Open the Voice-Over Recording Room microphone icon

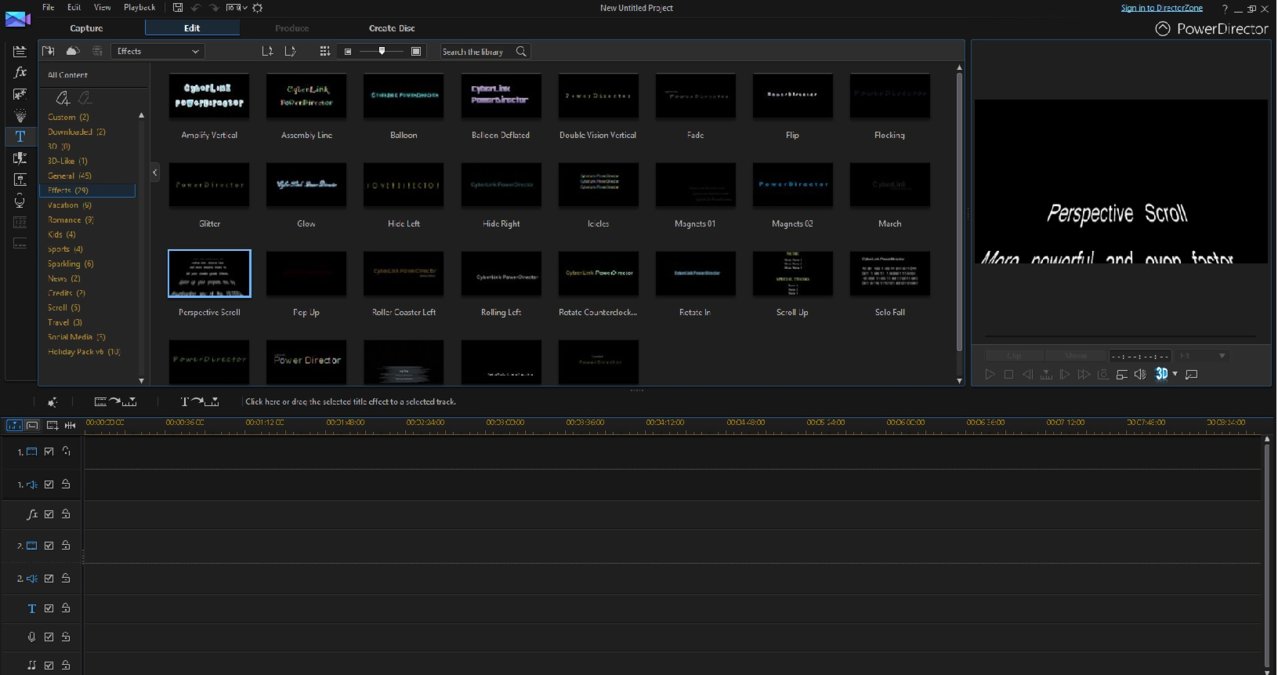[x=20, y=201]
